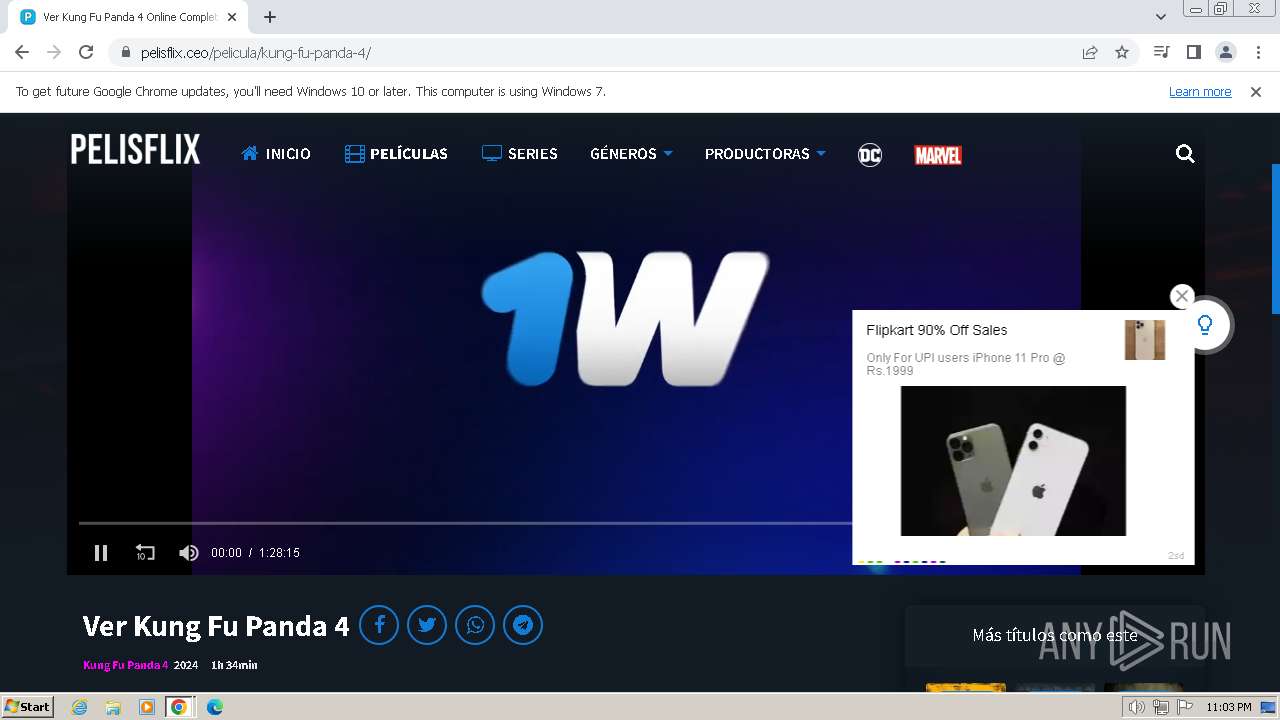The width and height of the screenshot is (1280, 720).
Task: Open the DC logo link
Action: pos(870,155)
